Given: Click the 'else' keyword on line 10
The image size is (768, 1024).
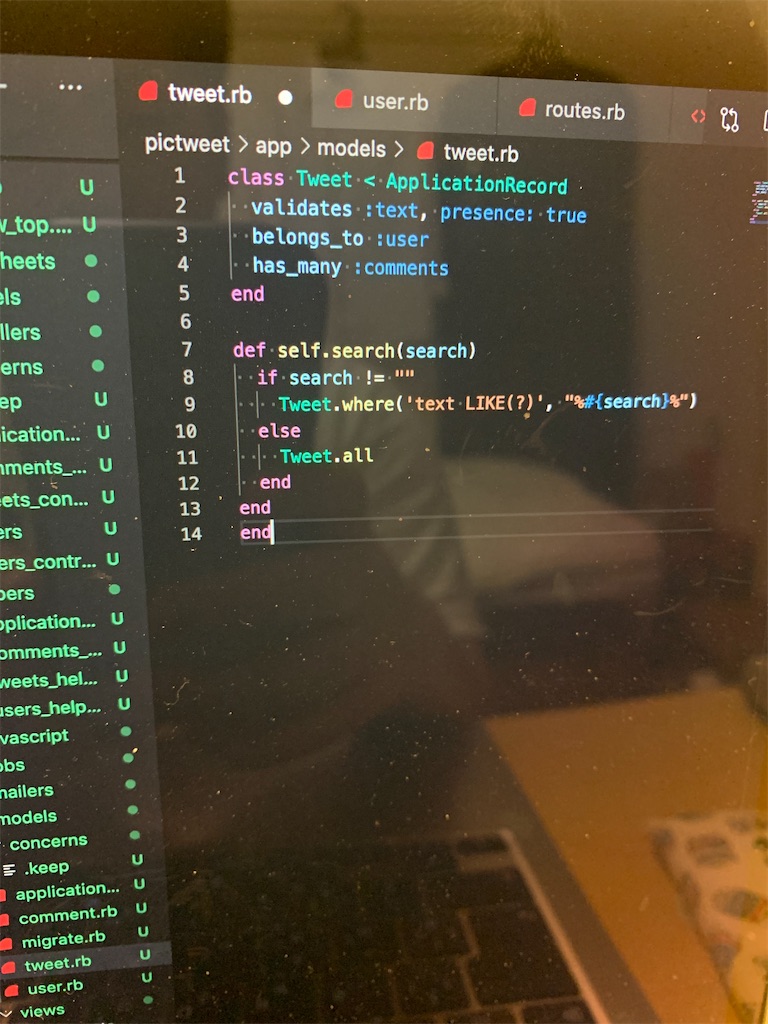Looking at the screenshot, I should tap(280, 430).
